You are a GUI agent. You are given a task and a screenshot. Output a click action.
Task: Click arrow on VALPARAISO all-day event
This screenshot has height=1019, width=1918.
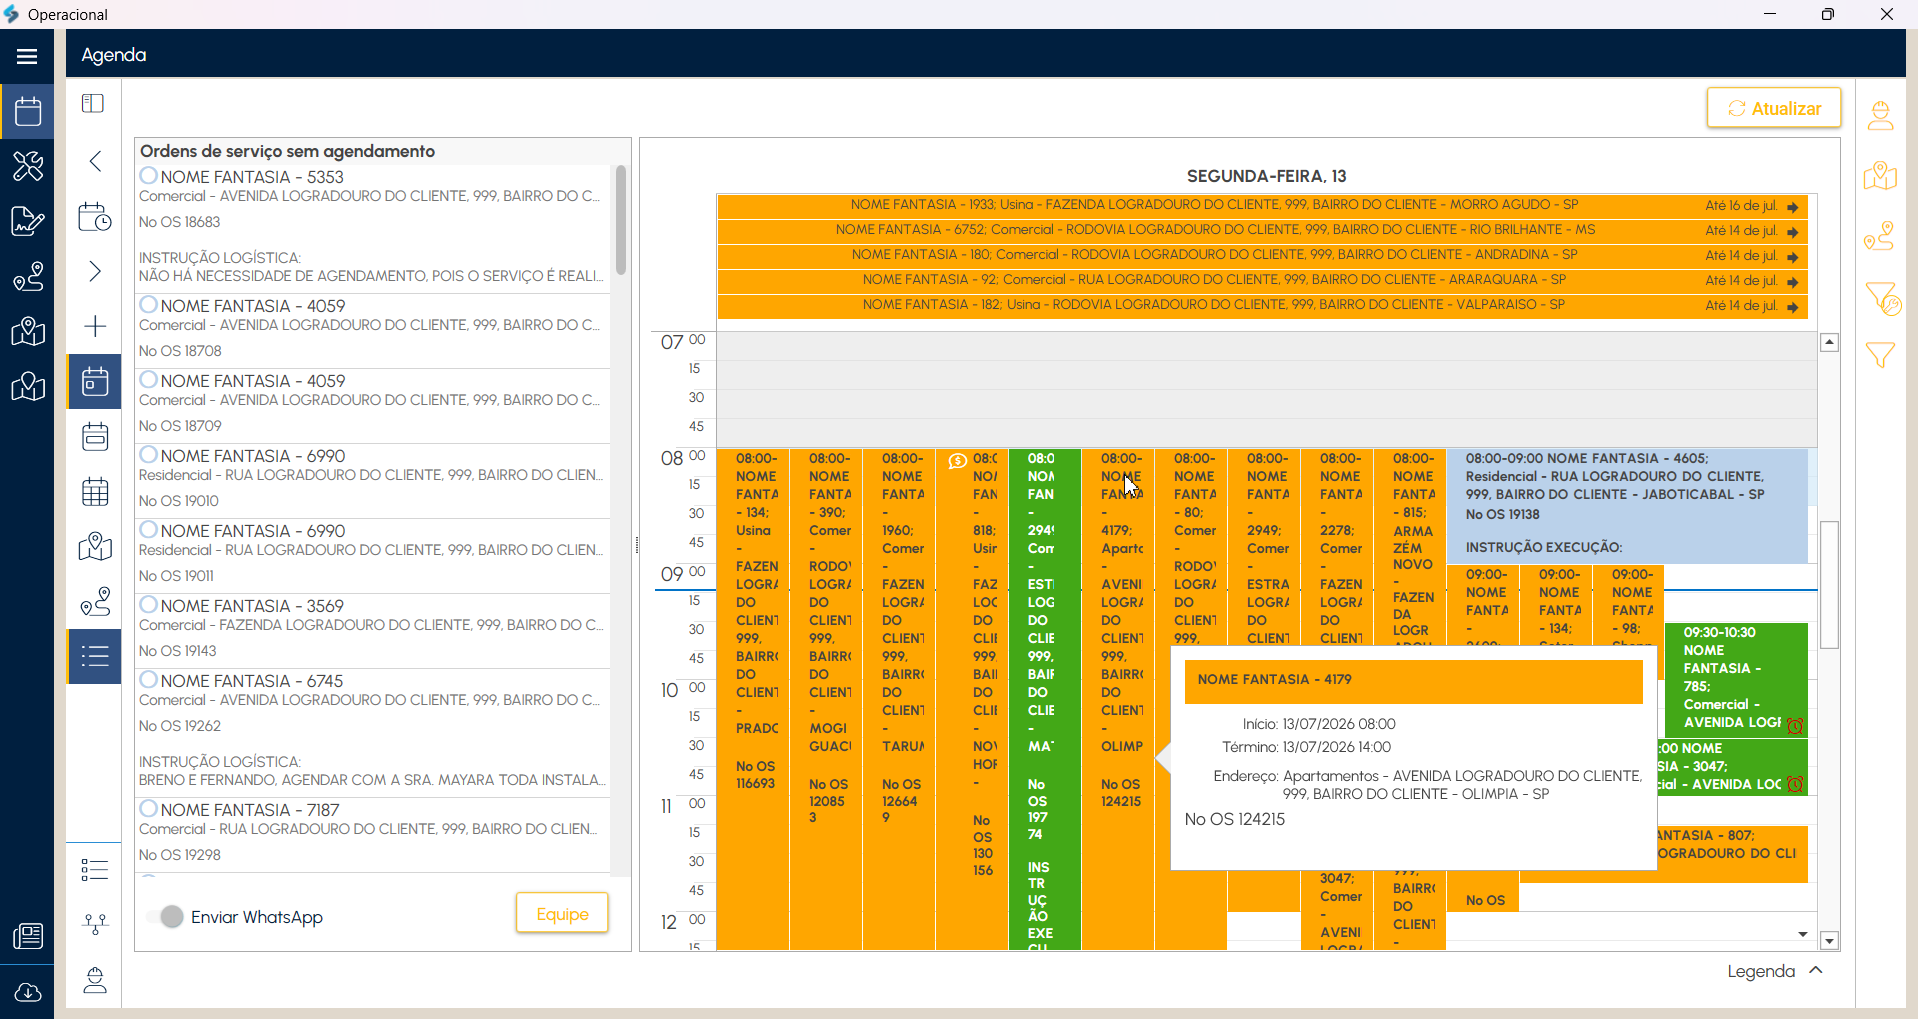coord(1793,307)
